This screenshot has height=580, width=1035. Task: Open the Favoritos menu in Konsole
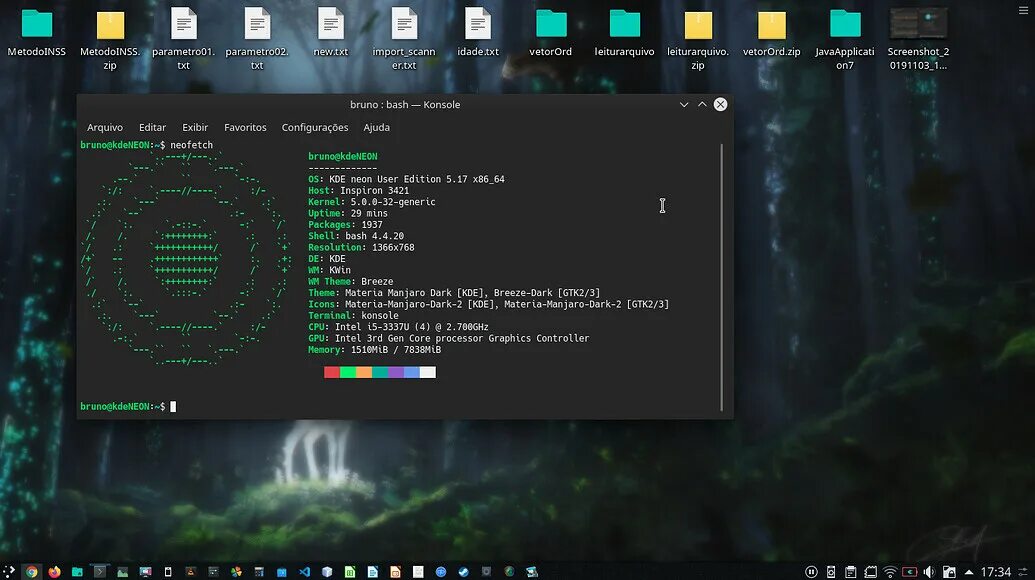click(x=245, y=127)
